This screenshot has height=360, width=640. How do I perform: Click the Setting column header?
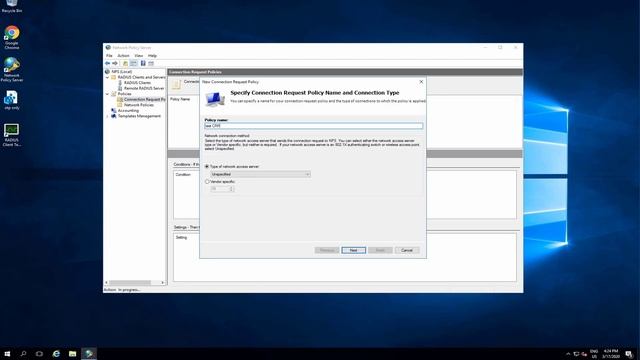click(181, 238)
